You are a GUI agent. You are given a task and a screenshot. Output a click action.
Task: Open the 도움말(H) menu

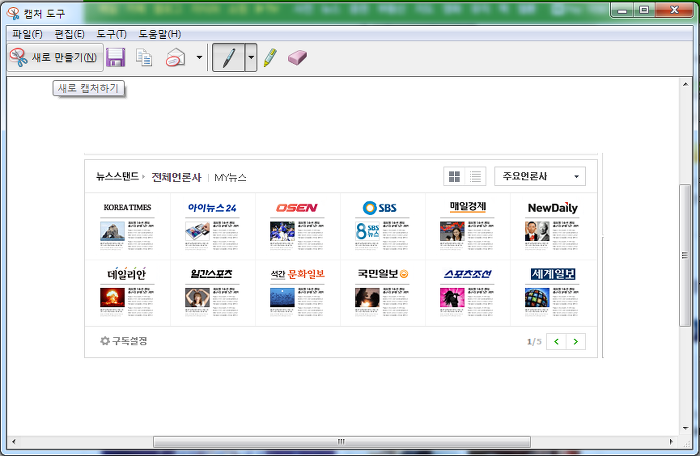pyautogui.click(x=160, y=34)
